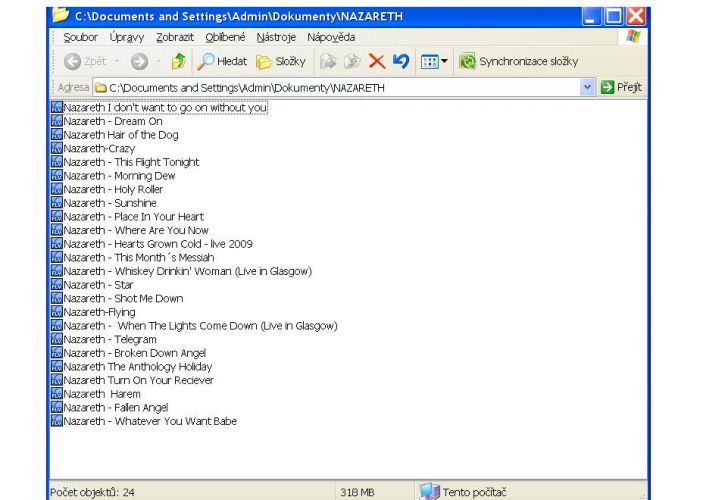This screenshot has width=725, height=500.
Task: Click FLV icon of 'Nazareth Harem'
Action: [x=57, y=394]
